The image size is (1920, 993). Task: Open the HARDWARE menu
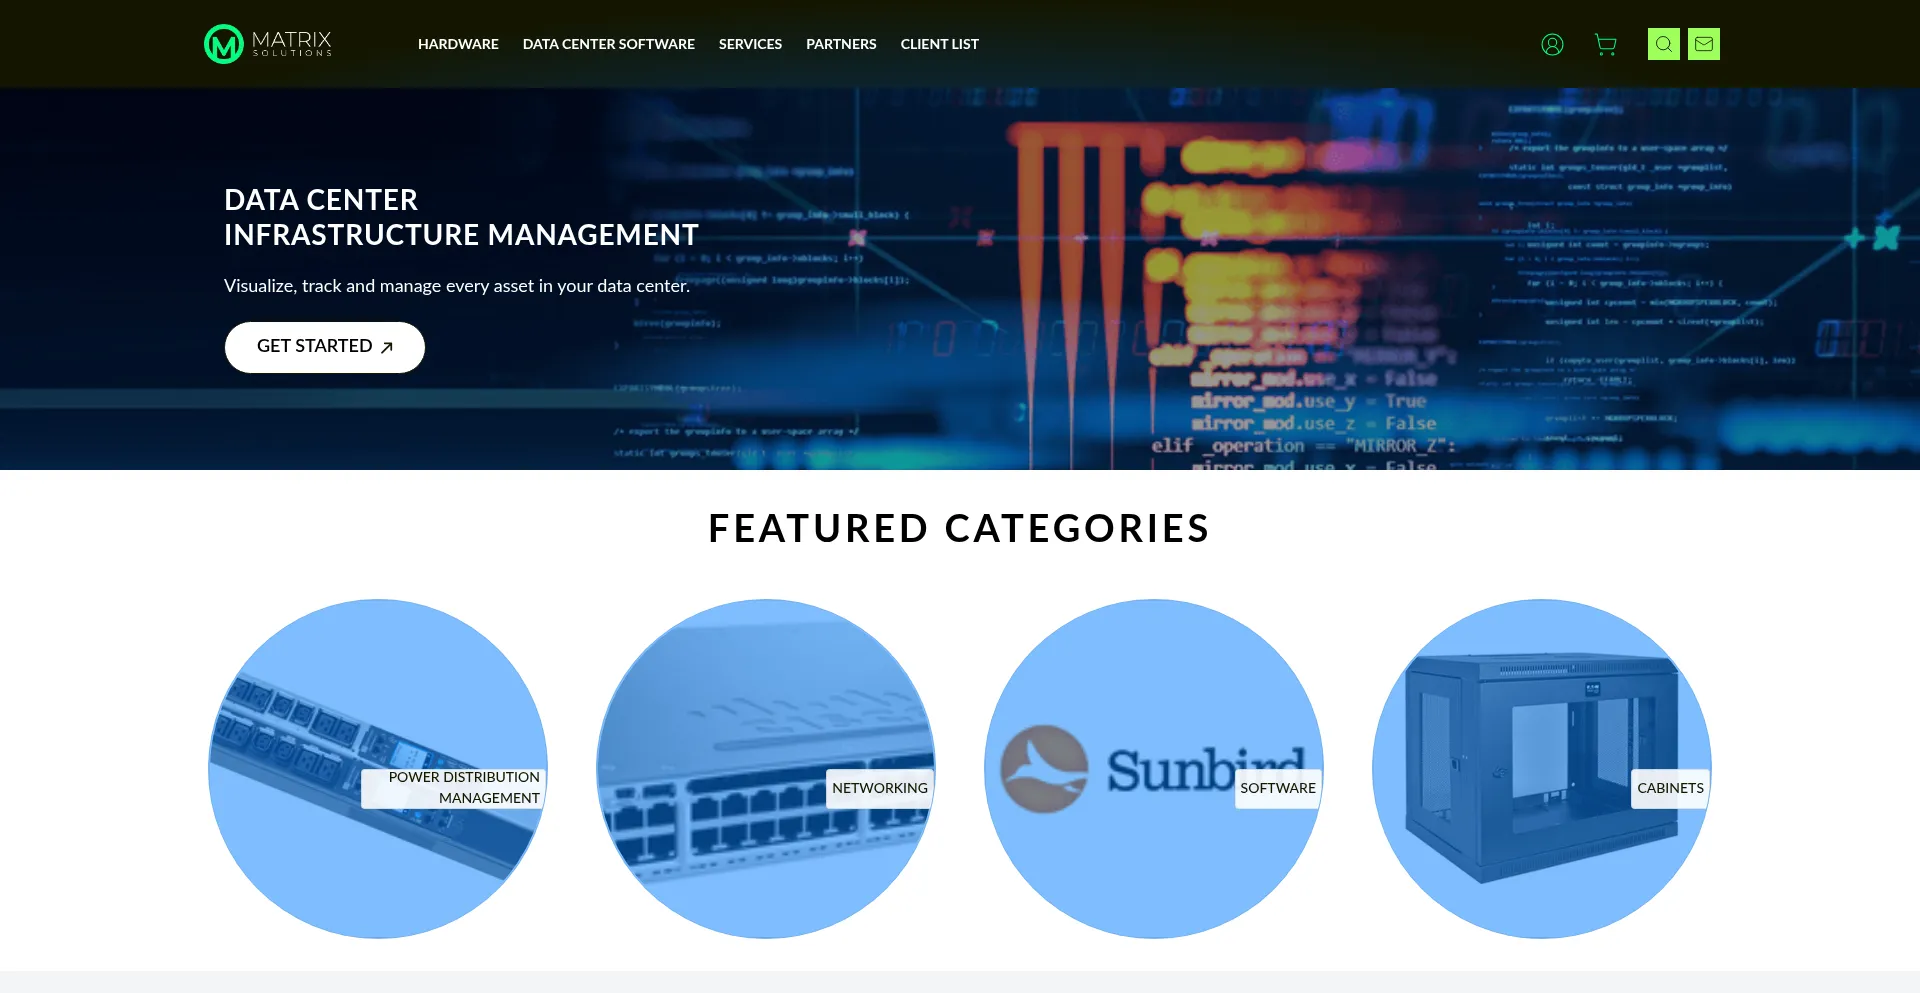(458, 44)
